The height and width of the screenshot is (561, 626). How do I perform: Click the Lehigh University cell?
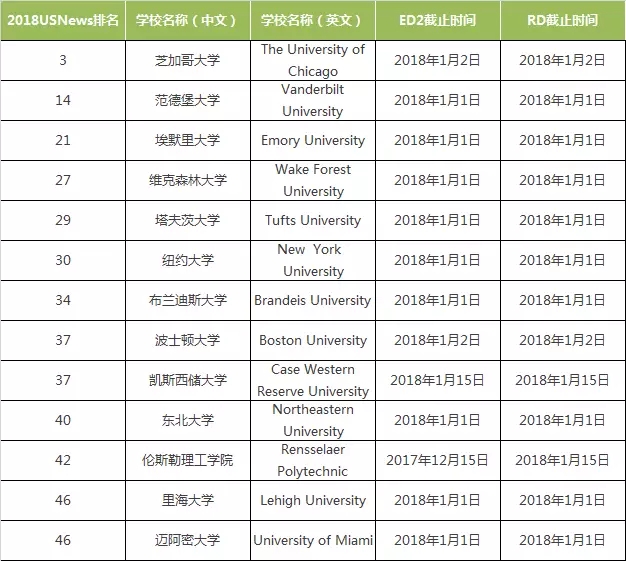point(313,500)
